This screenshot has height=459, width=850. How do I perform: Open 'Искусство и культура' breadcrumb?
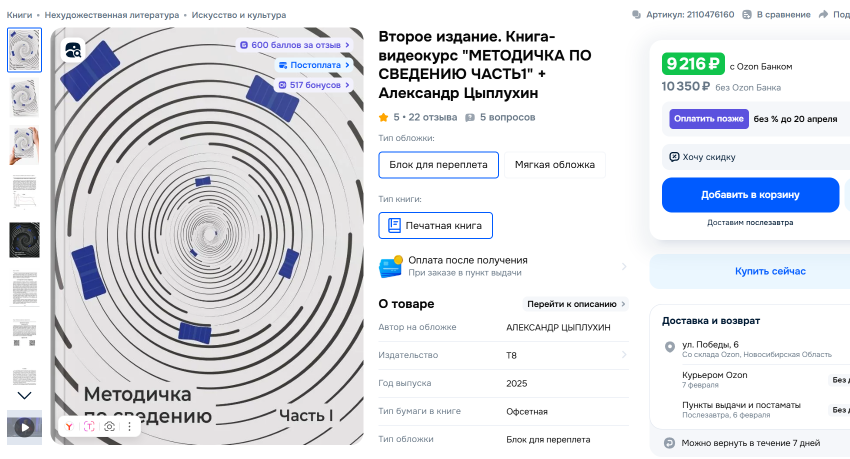click(238, 15)
